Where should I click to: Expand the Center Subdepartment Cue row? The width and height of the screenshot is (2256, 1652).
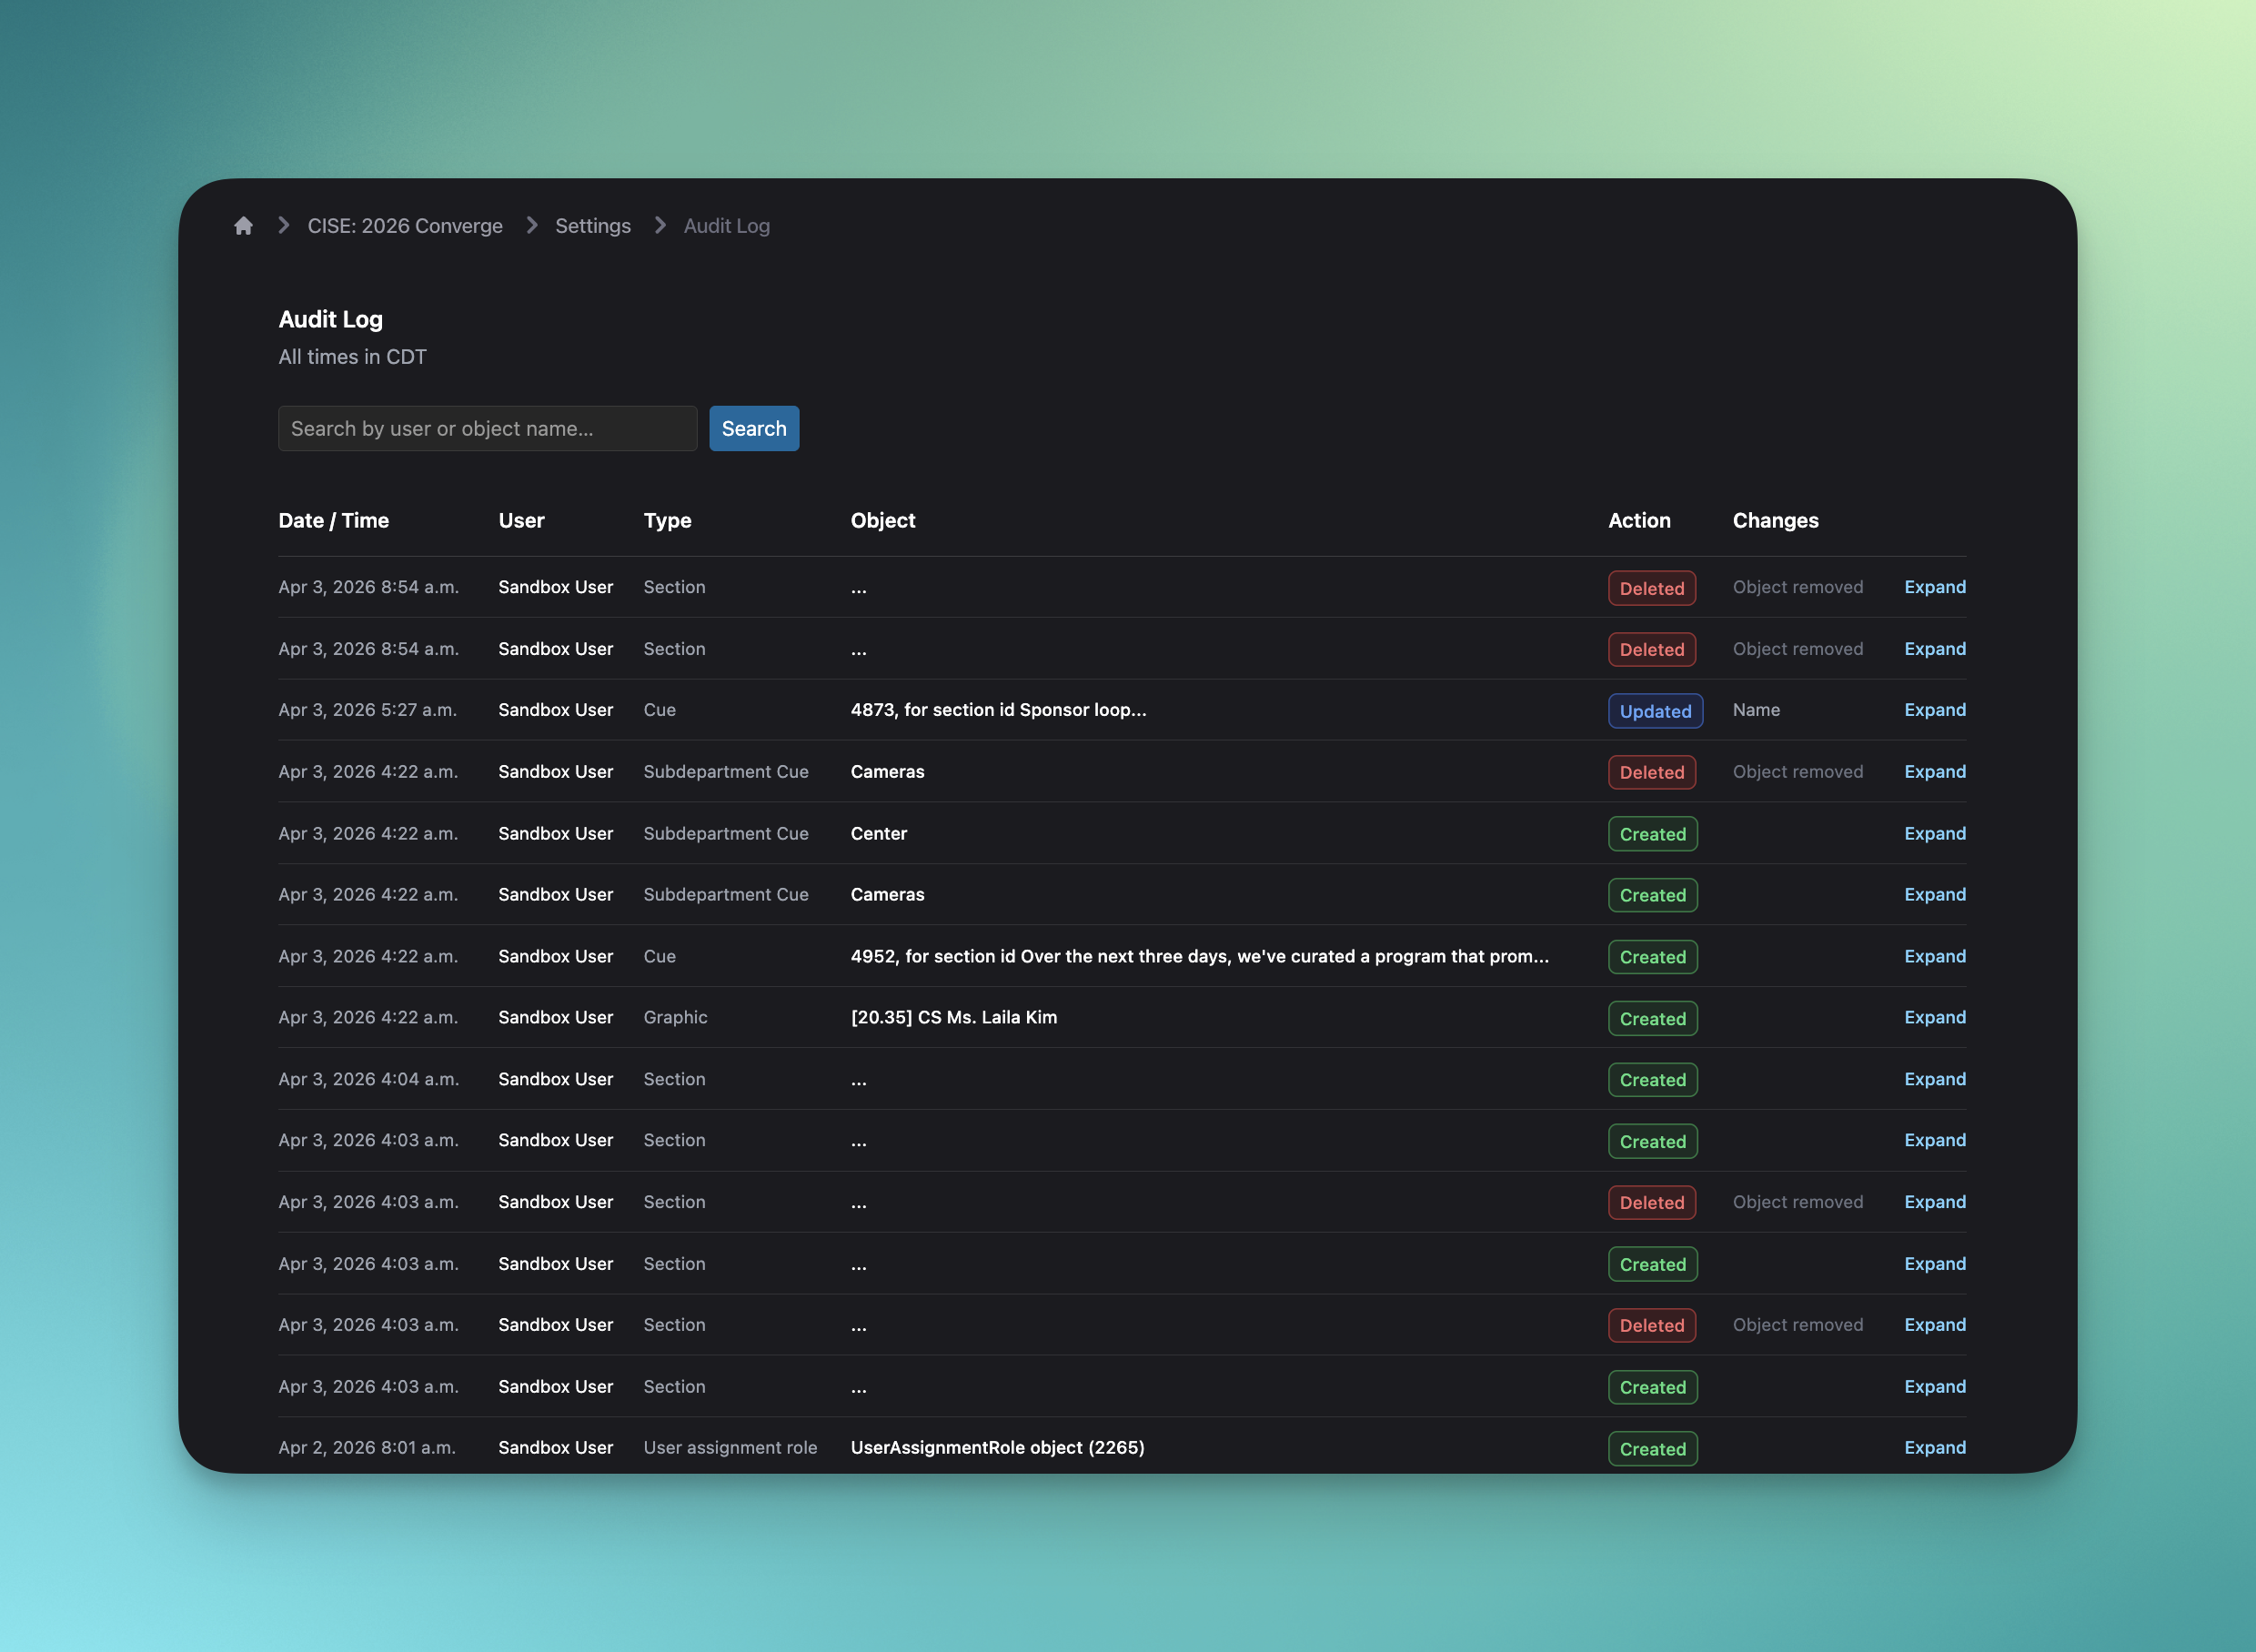[1934, 833]
